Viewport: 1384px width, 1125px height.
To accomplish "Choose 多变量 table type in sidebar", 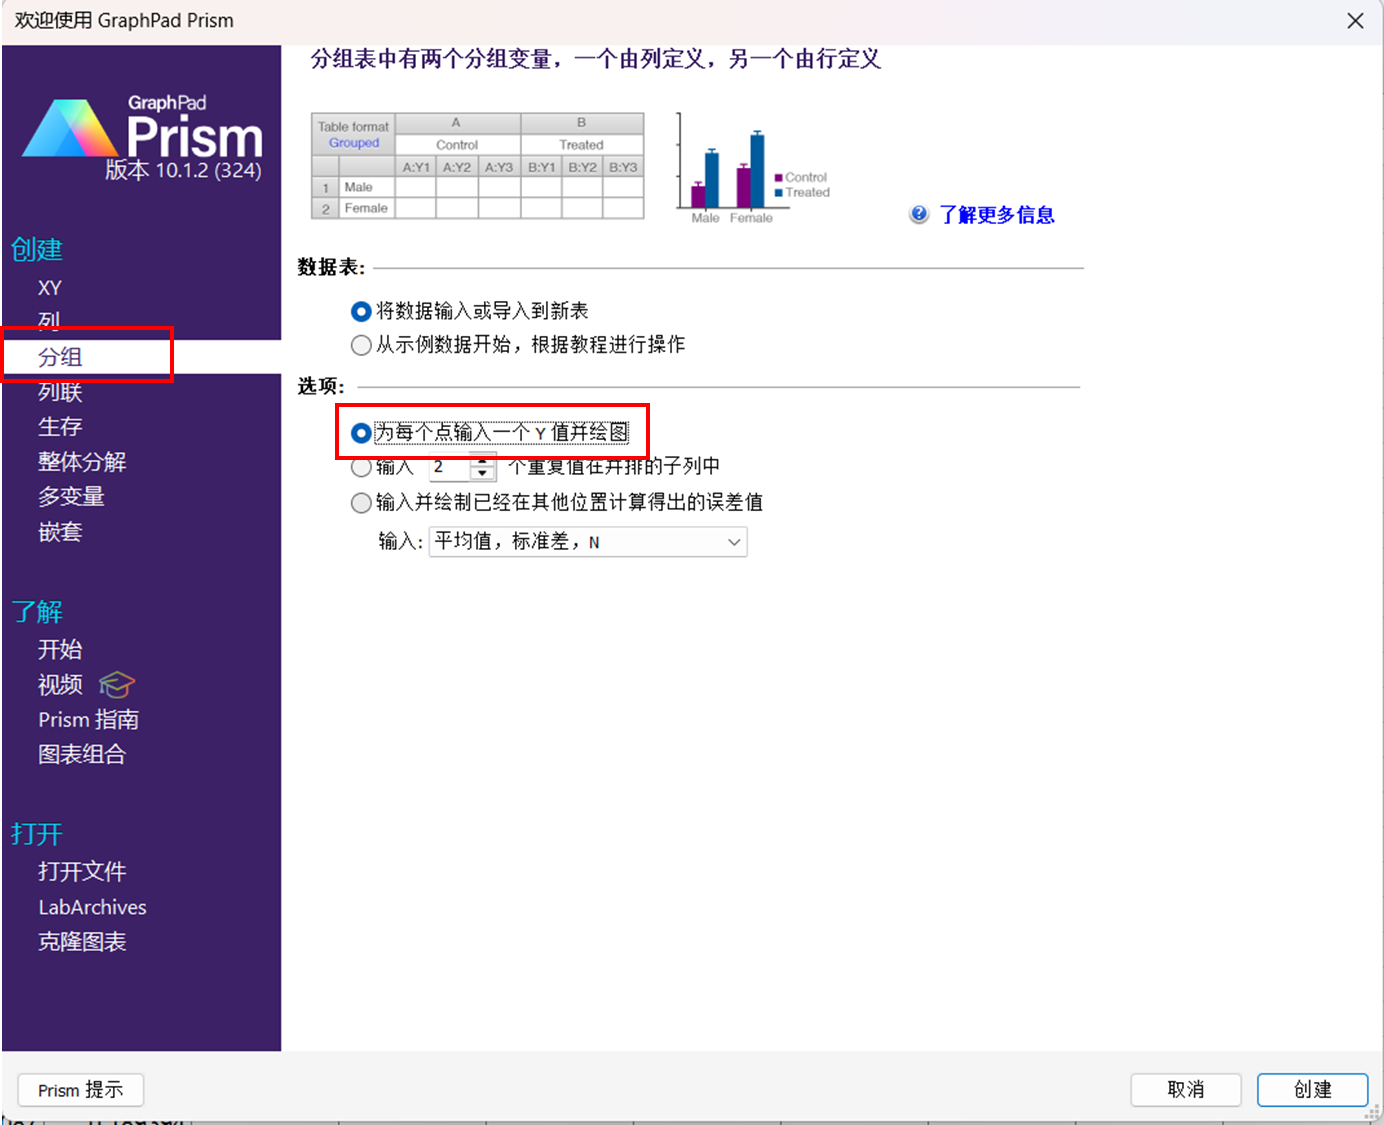I will 71,497.
